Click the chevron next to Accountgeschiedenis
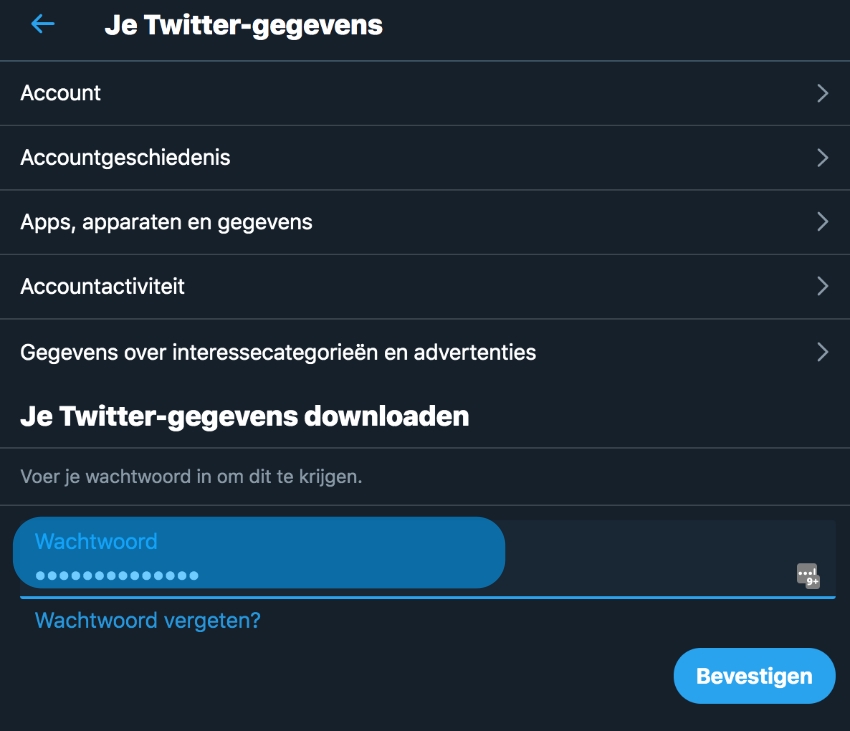The image size is (850, 731). tap(822, 158)
